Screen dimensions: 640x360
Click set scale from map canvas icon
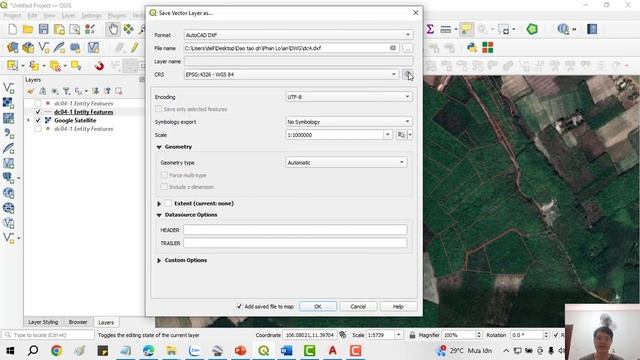coord(401,135)
